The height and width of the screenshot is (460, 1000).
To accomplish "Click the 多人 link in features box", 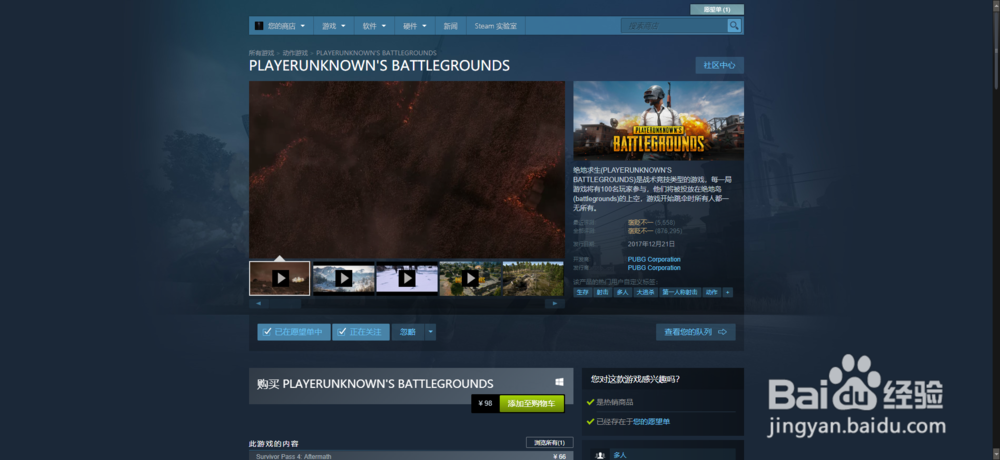I will (619, 455).
